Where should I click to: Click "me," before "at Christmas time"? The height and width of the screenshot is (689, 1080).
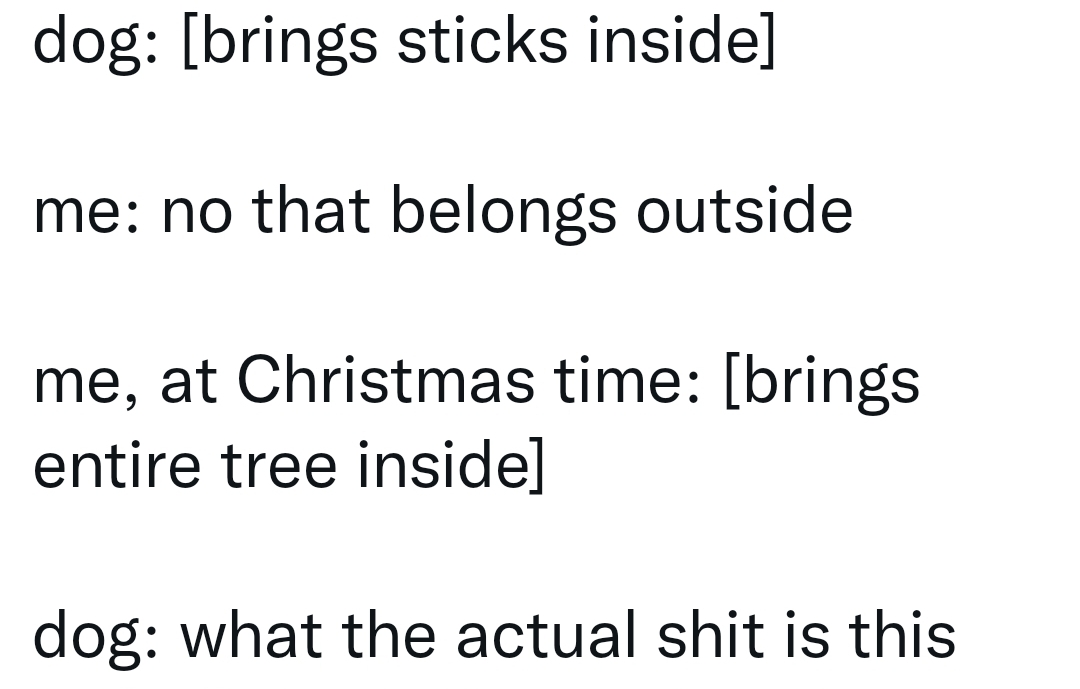86,383
